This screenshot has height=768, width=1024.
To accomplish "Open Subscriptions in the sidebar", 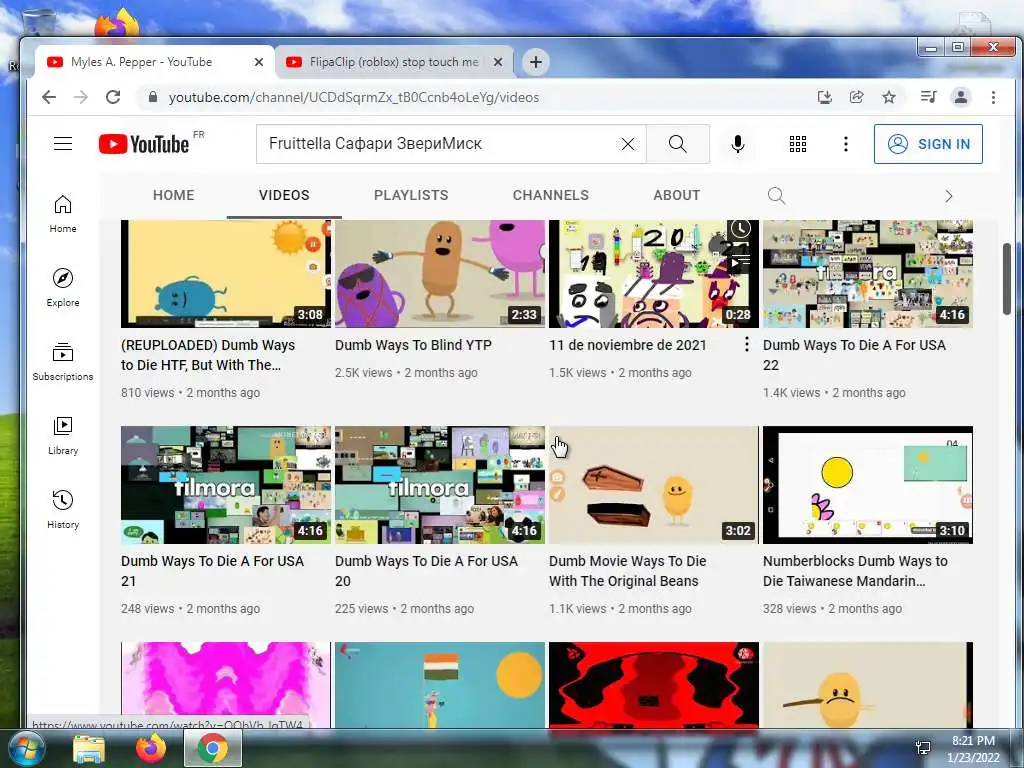I will [63, 362].
